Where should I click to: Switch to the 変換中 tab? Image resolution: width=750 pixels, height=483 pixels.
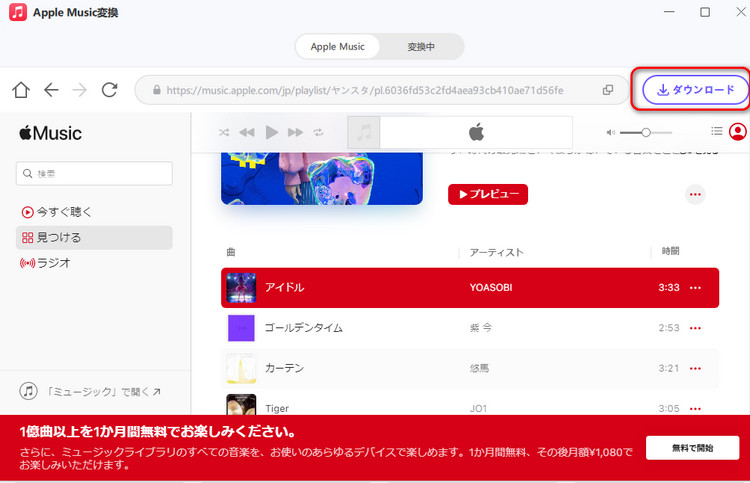pos(421,47)
